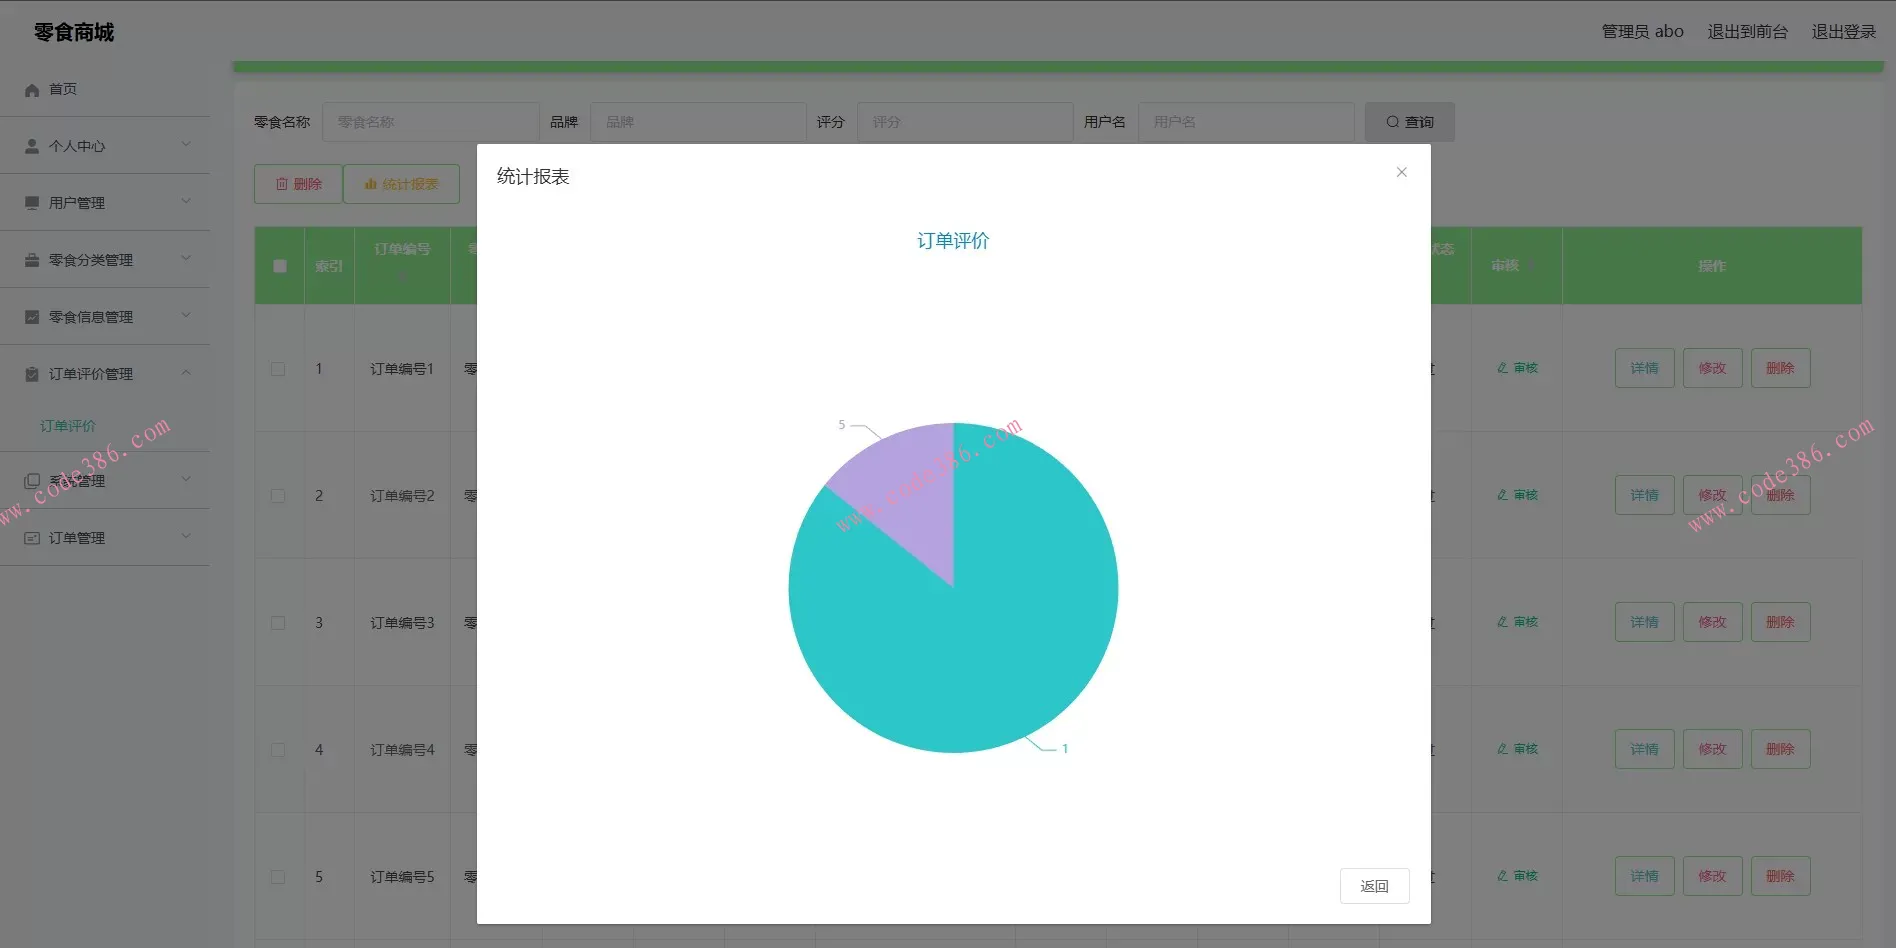Image resolution: width=1896 pixels, height=948 pixels.
Task: Click the trash icon on 删除 toolbar button
Action: (282, 184)
